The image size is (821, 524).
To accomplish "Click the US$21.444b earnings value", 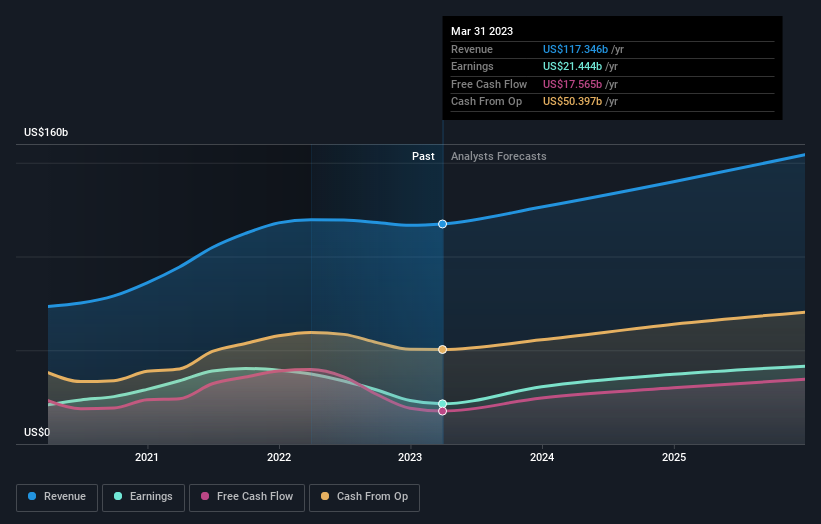I will click(572, 66).
